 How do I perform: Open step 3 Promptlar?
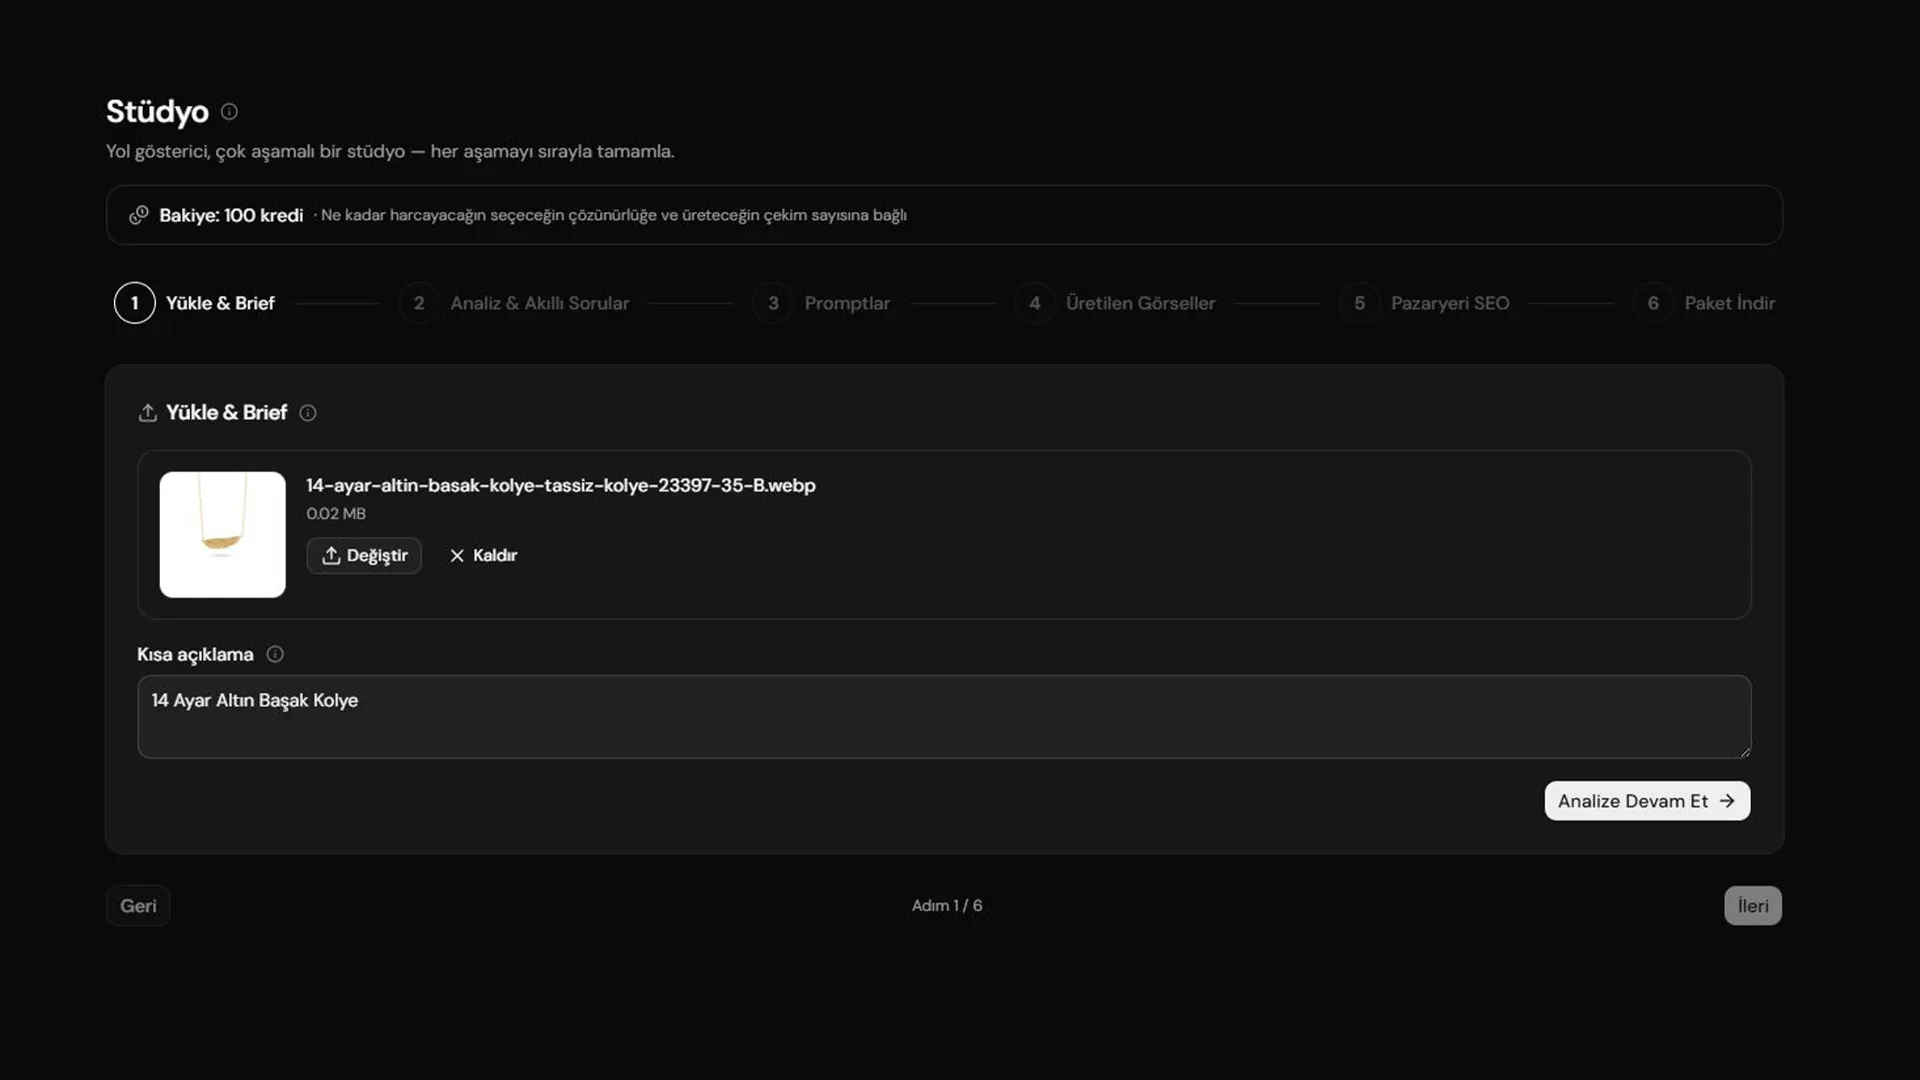[822, 303]
